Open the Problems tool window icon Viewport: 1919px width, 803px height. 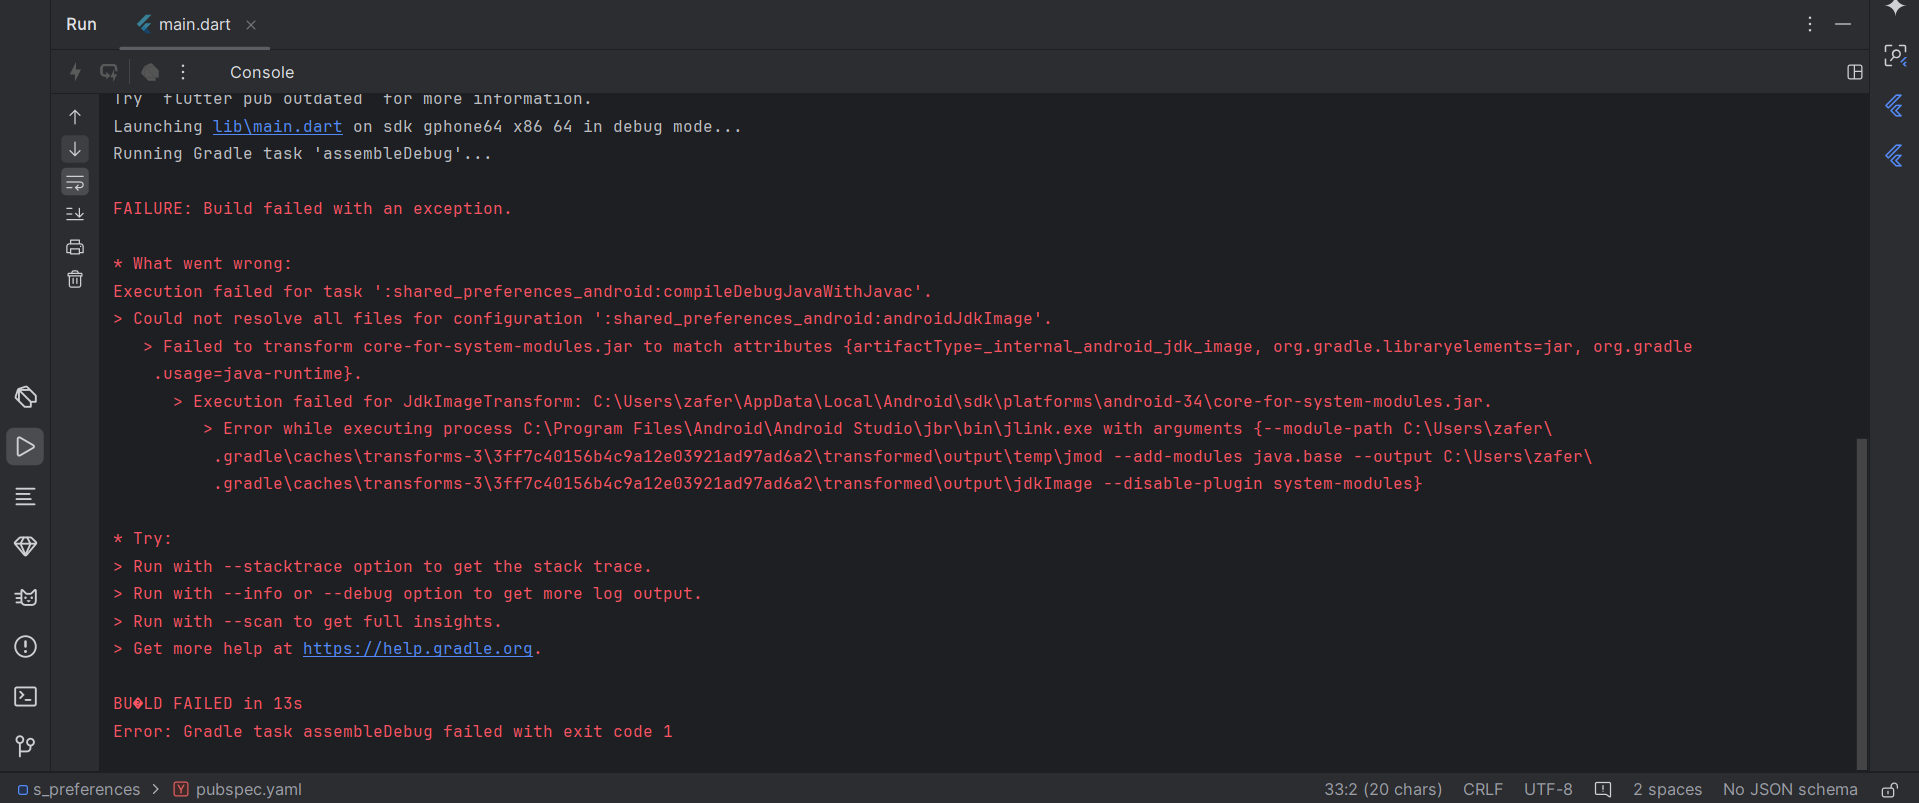click(26, 647)
